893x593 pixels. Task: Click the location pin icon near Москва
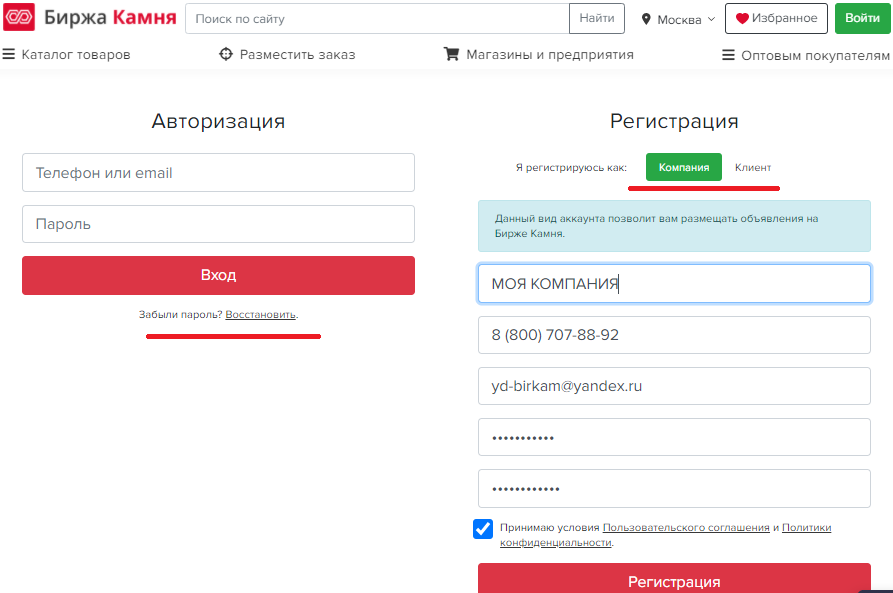click(646, 19)
